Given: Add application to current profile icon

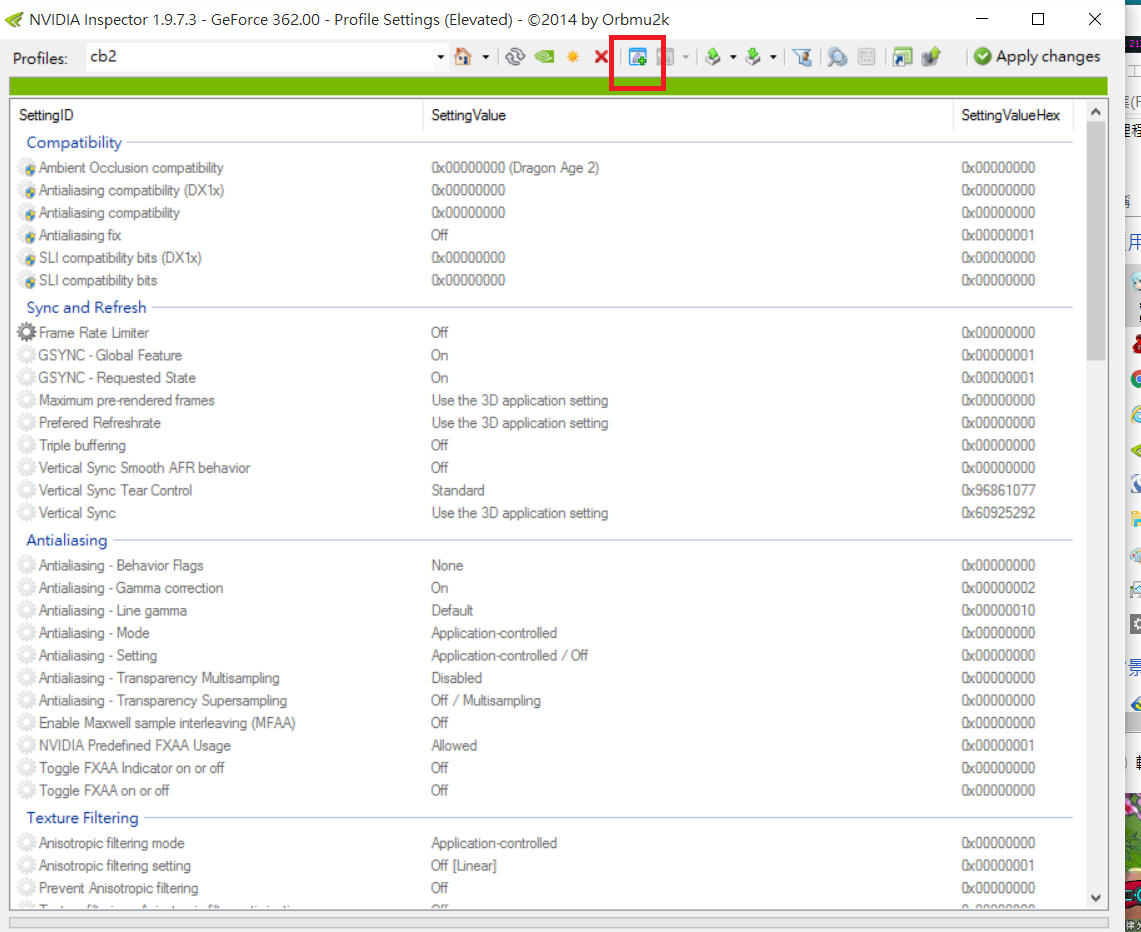Looking at the screenshot, I should point(637,57).
